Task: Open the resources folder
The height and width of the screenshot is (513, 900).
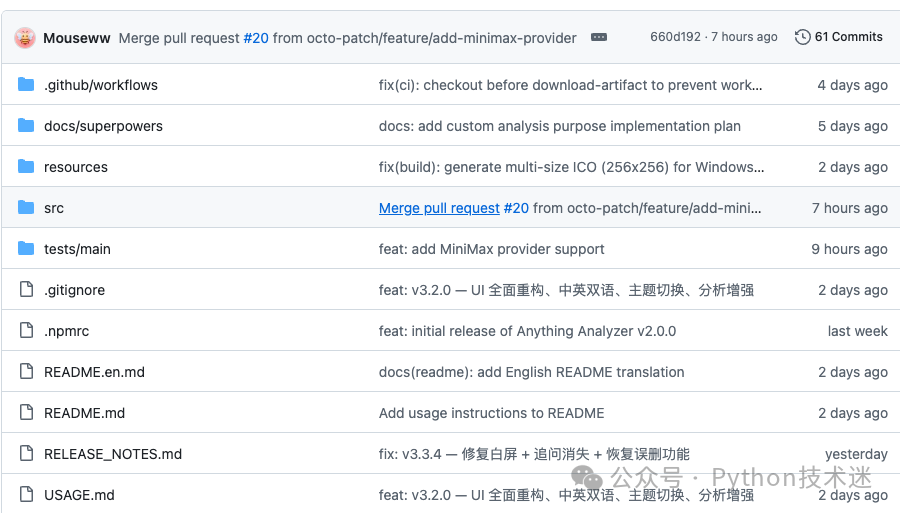Action: pos(76,167)
